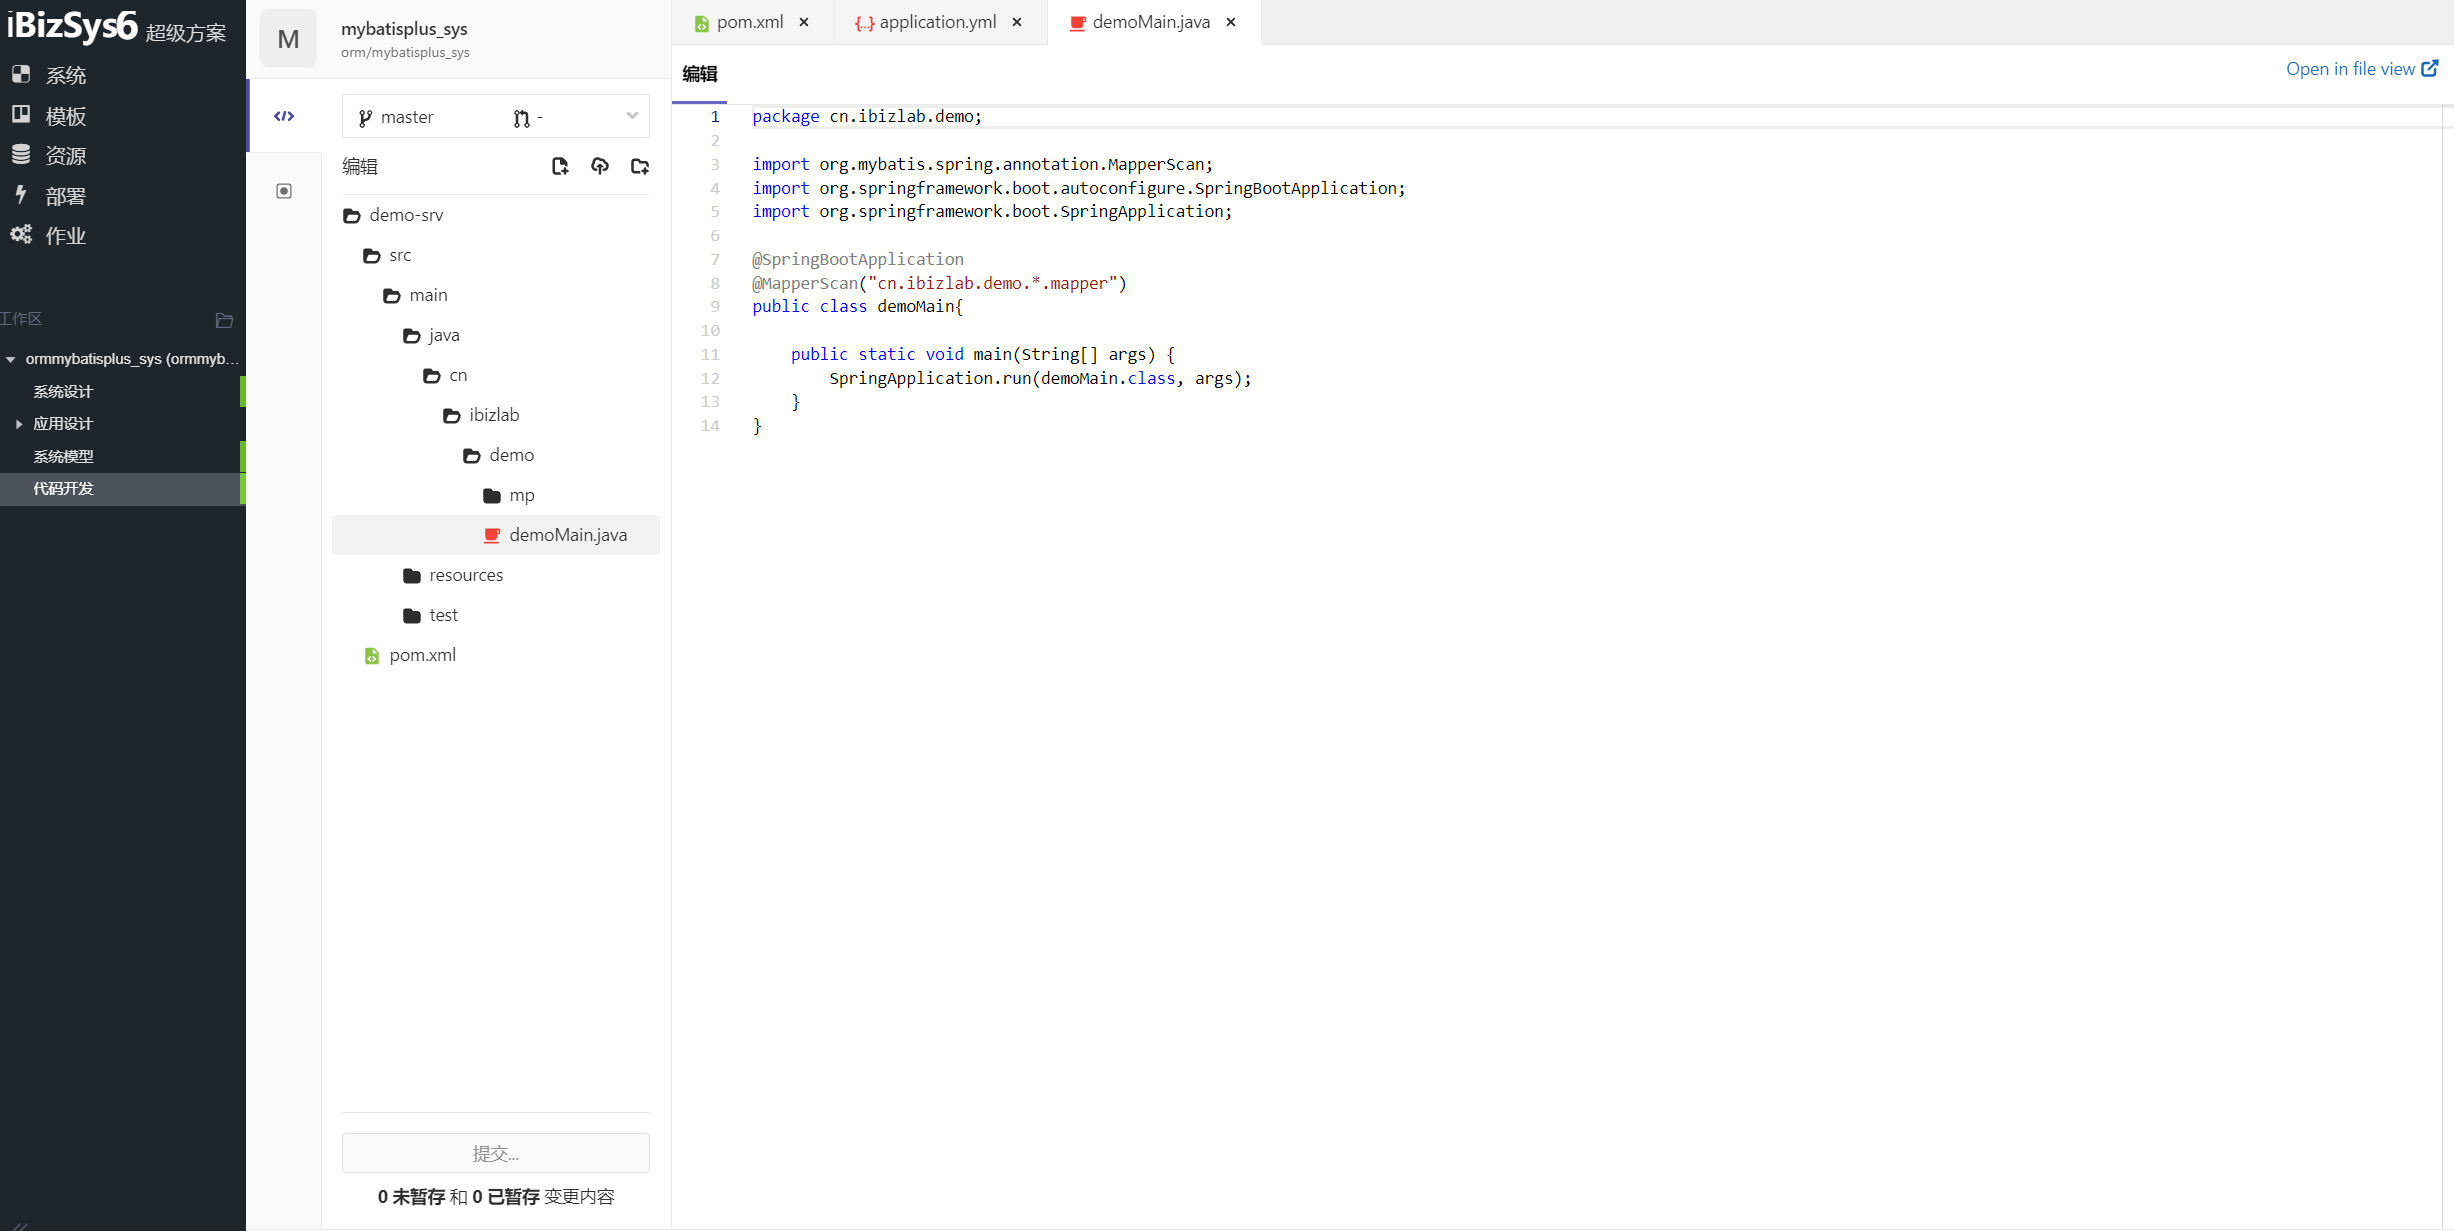This screenshot has height=1231, width=2454.
Task: Open the 资源 database icon
Action: pos(21,154)
